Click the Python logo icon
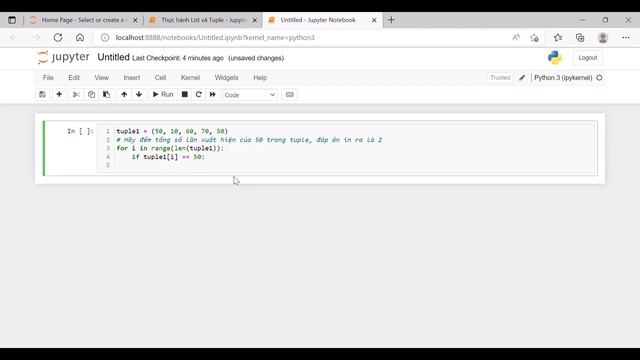This screenshot has width=640, height=360. point(555,58)
